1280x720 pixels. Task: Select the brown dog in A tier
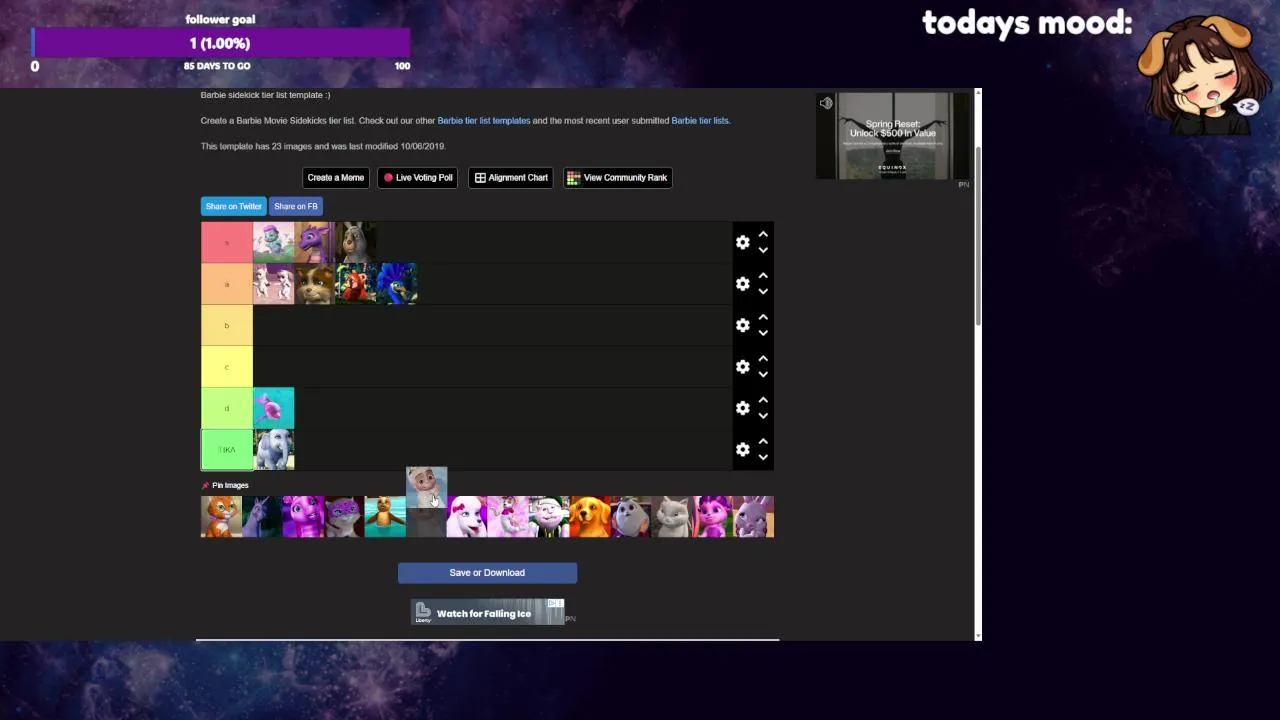[315, 284]
